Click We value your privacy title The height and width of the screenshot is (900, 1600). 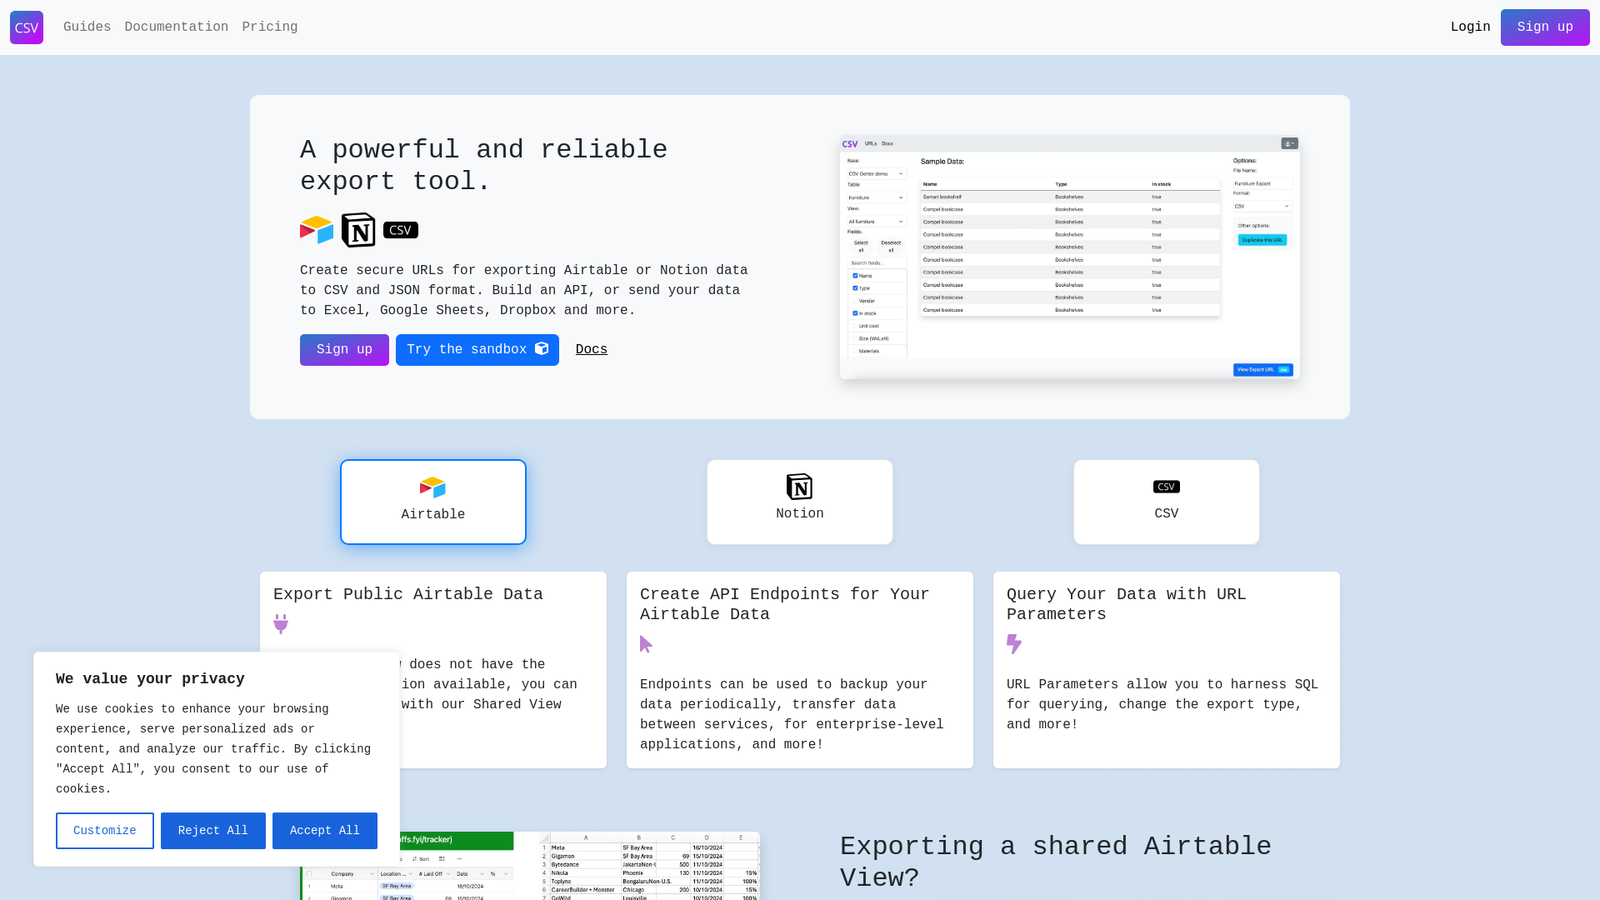click(x=150, y=679)
